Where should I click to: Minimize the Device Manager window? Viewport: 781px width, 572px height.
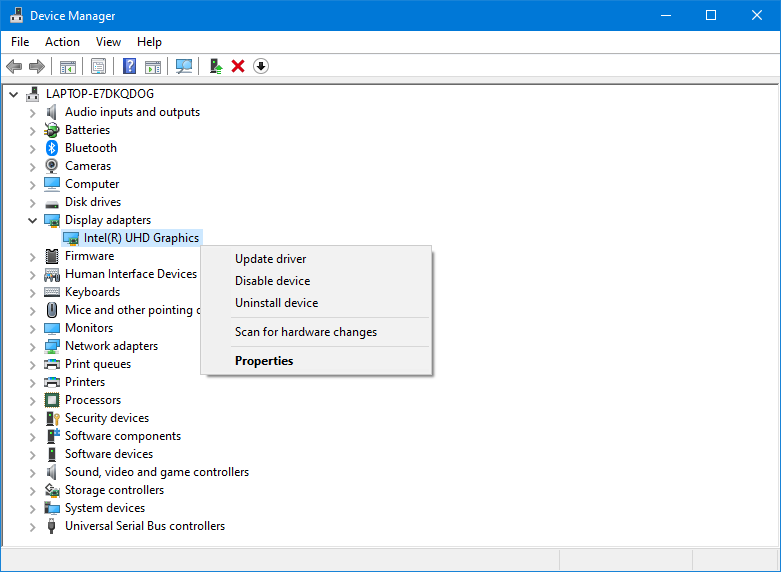point(665,15)
